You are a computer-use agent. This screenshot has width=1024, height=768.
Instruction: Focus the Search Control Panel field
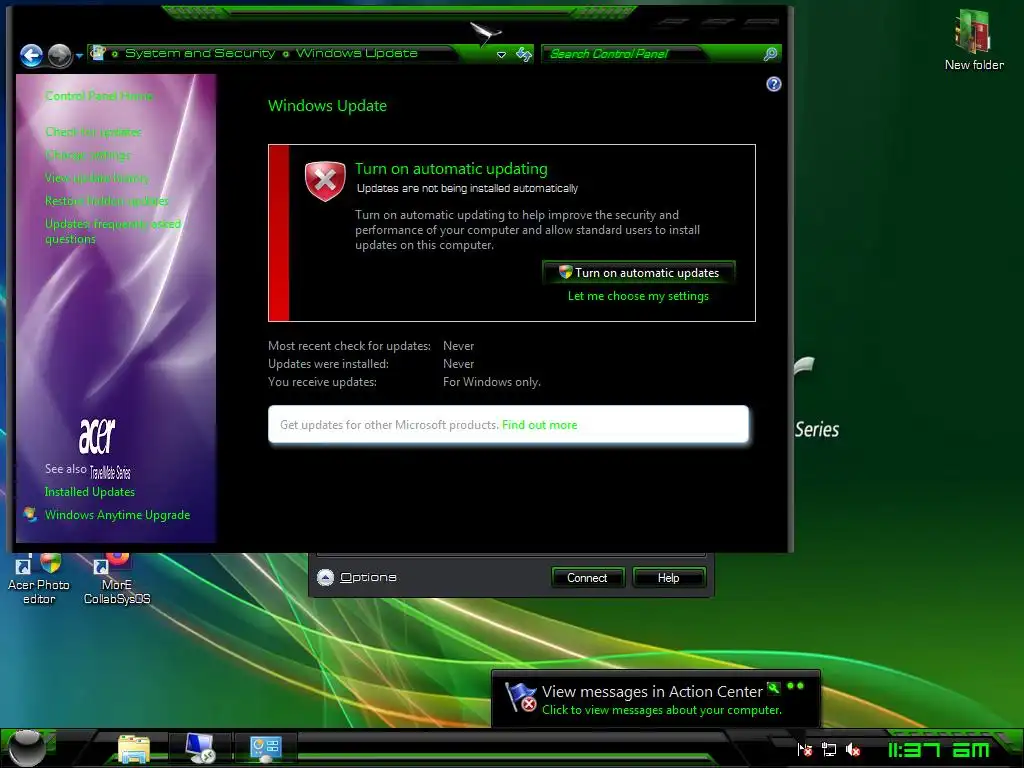click(x=653, y=54)
